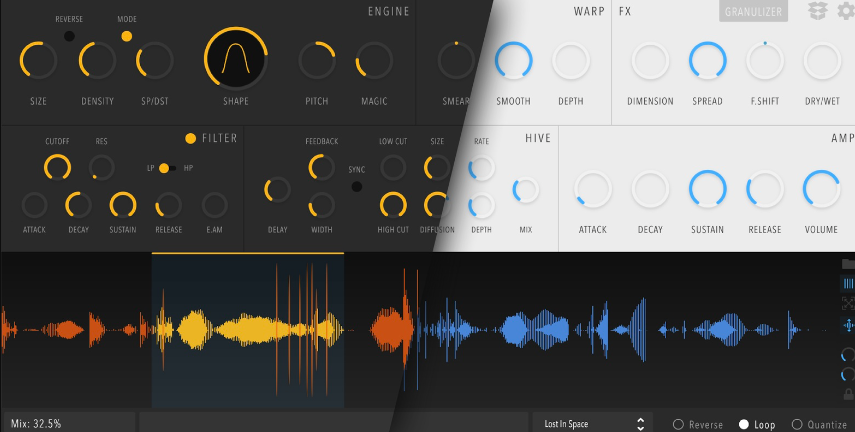
Task: Click the HIVE section title
Action: pos(538,139)
